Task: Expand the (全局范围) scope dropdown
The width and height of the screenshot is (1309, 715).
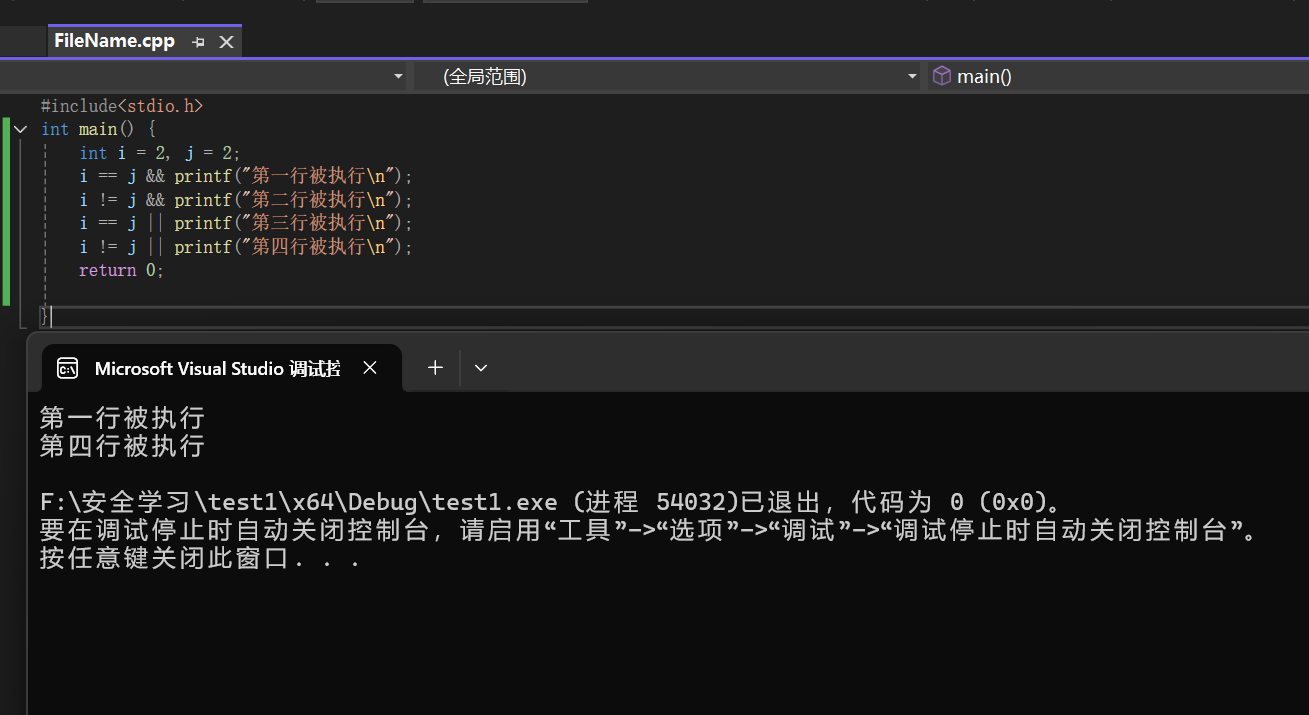Action: pyautogui.click(x=911, y=76)
